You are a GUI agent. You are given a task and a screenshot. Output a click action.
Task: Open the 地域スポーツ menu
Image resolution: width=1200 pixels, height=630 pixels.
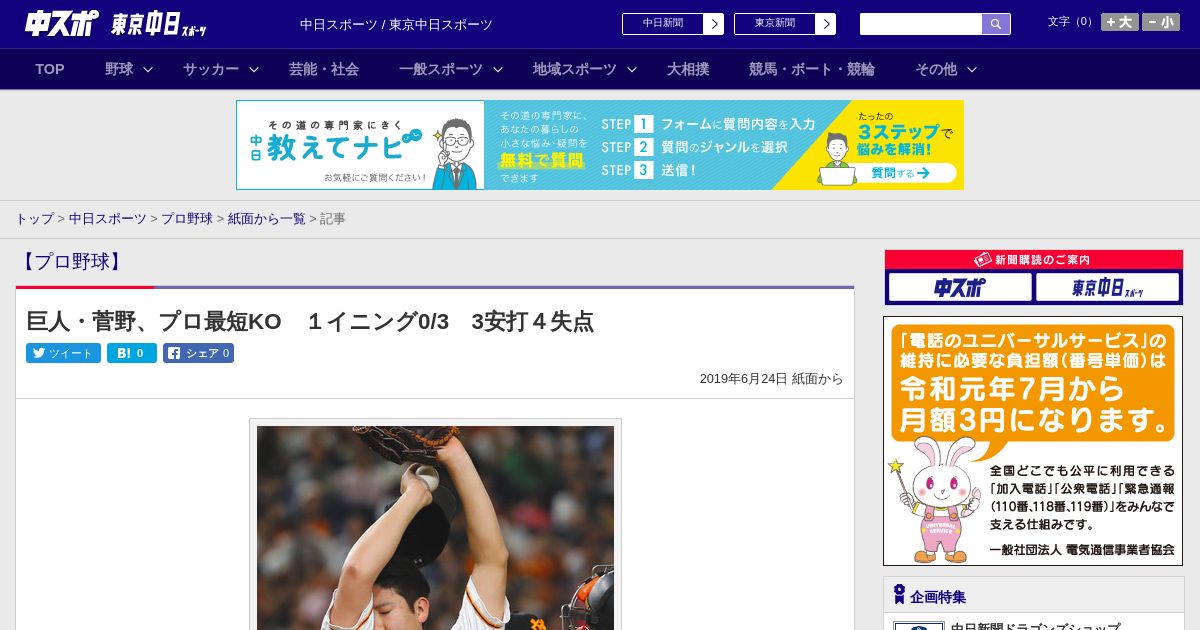tap(575, 69)
